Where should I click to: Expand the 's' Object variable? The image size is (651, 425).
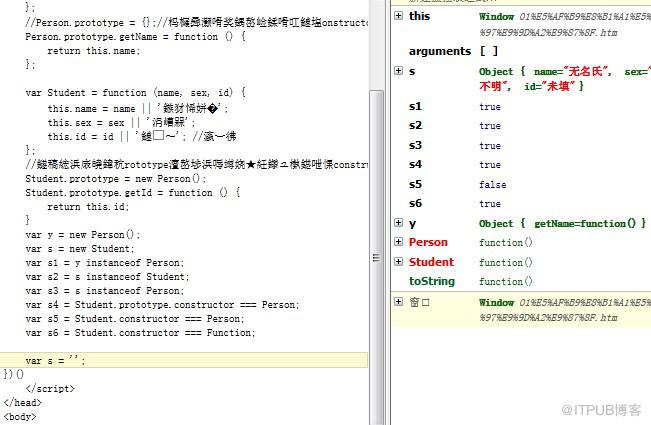point(399,71)
